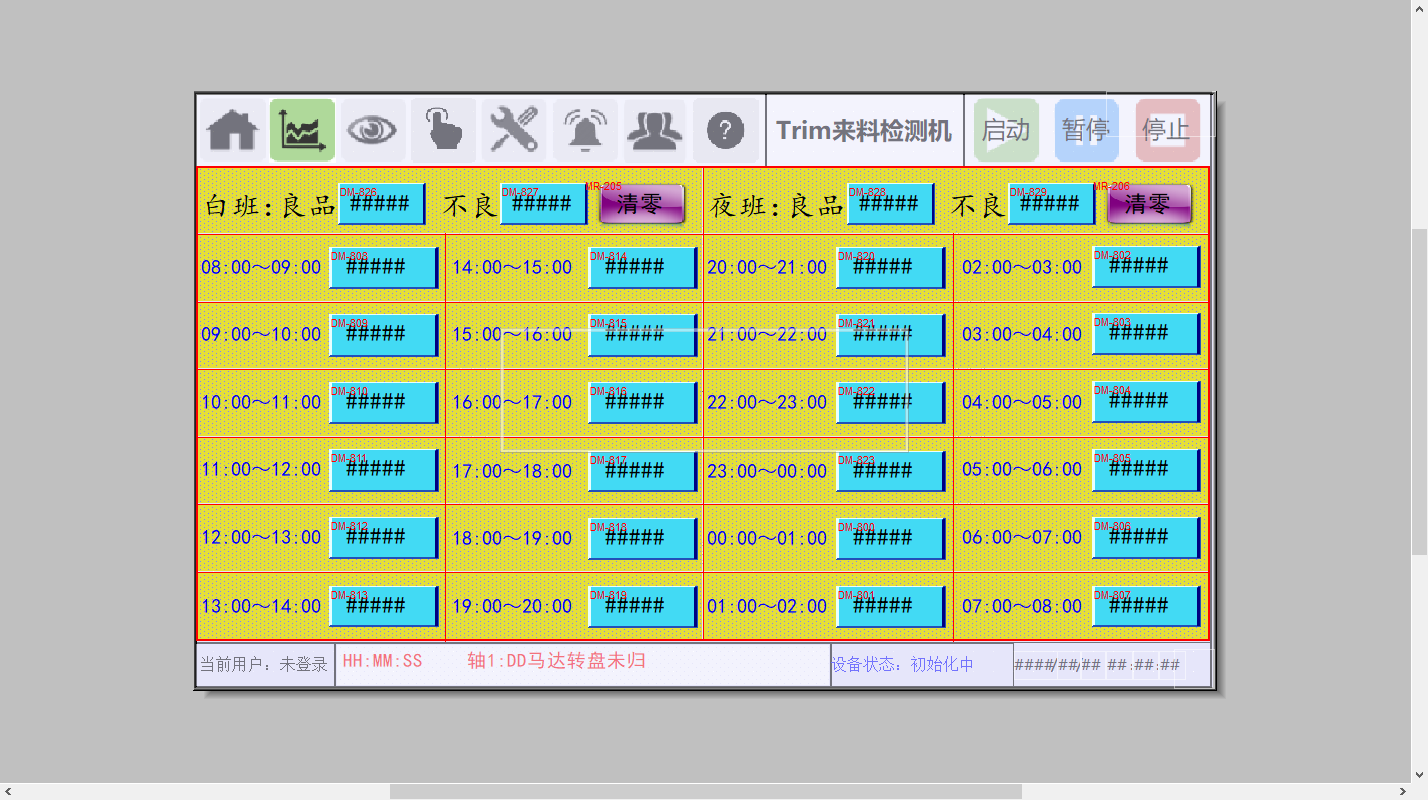Select the 04:00~05:00 count field
The image size is (1428, 800).
click(x=1146, y=402)
